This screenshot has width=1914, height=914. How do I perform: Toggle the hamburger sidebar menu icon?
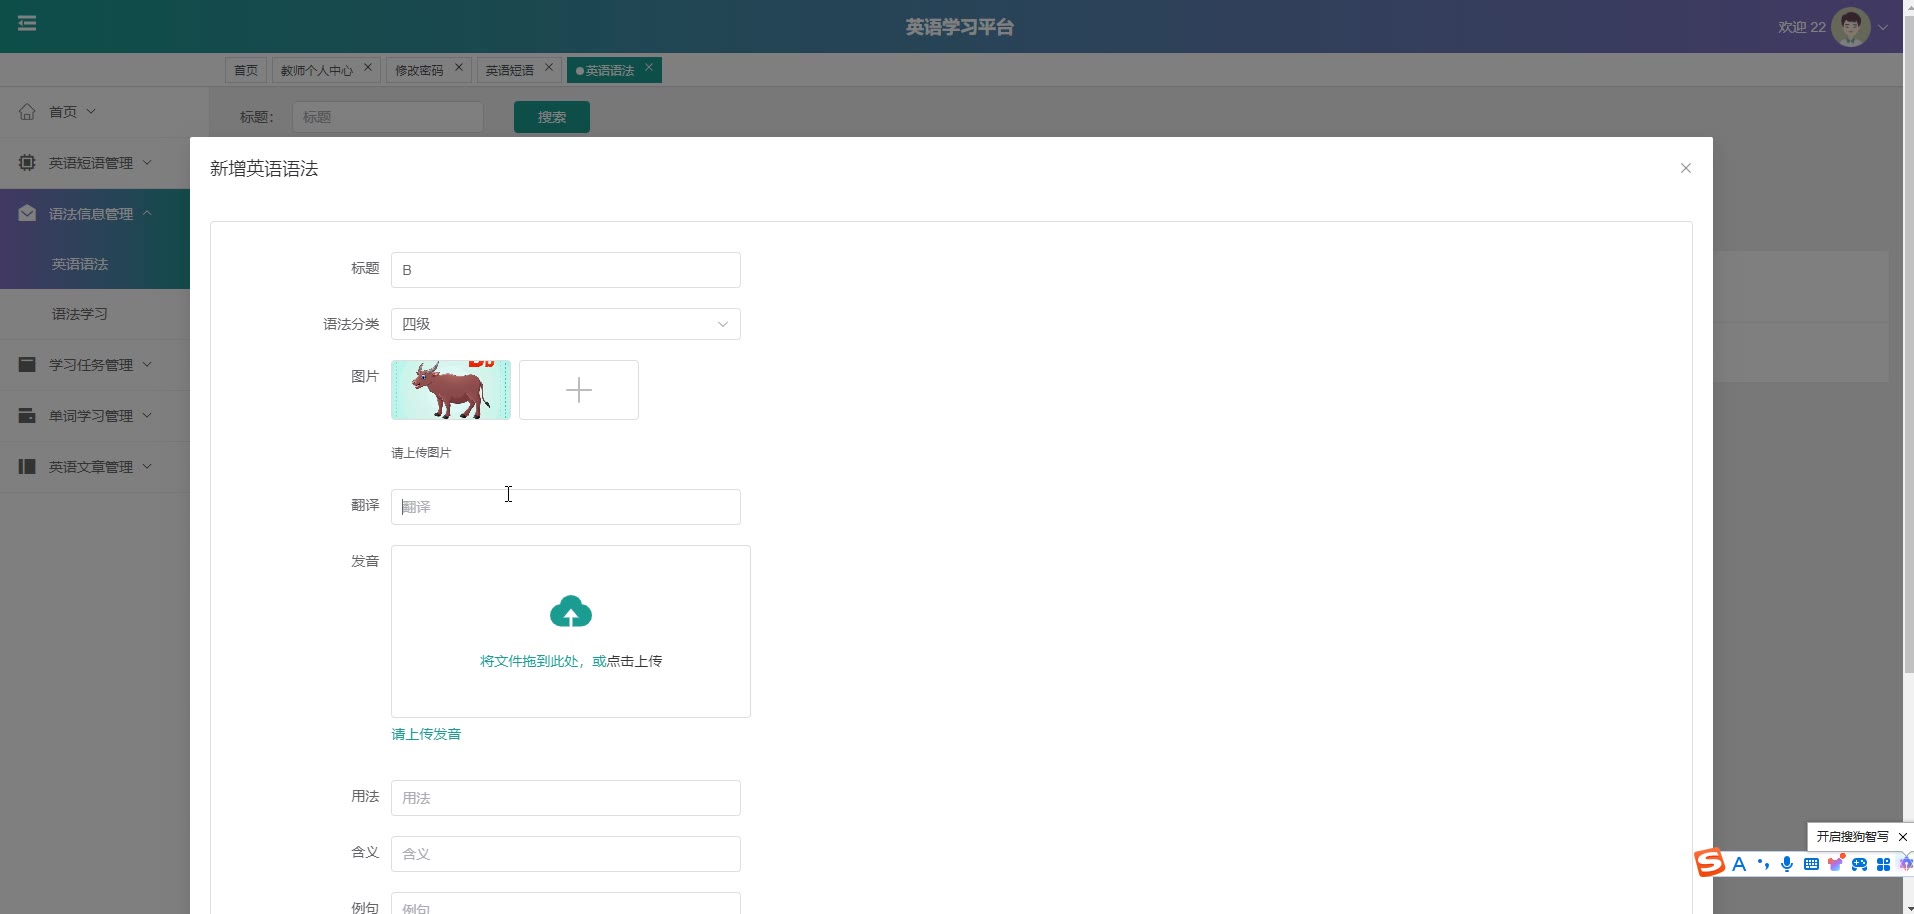[x=27, y=23]
